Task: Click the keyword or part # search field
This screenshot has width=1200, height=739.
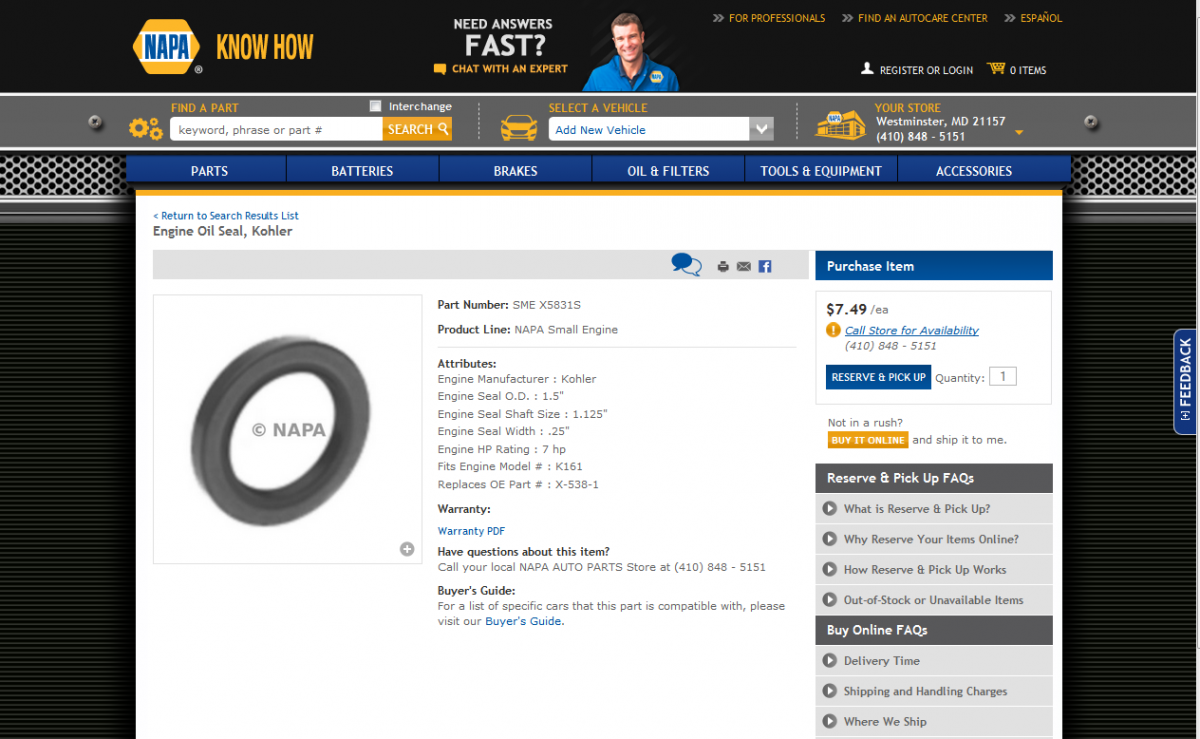Action: tap(276, 129)
